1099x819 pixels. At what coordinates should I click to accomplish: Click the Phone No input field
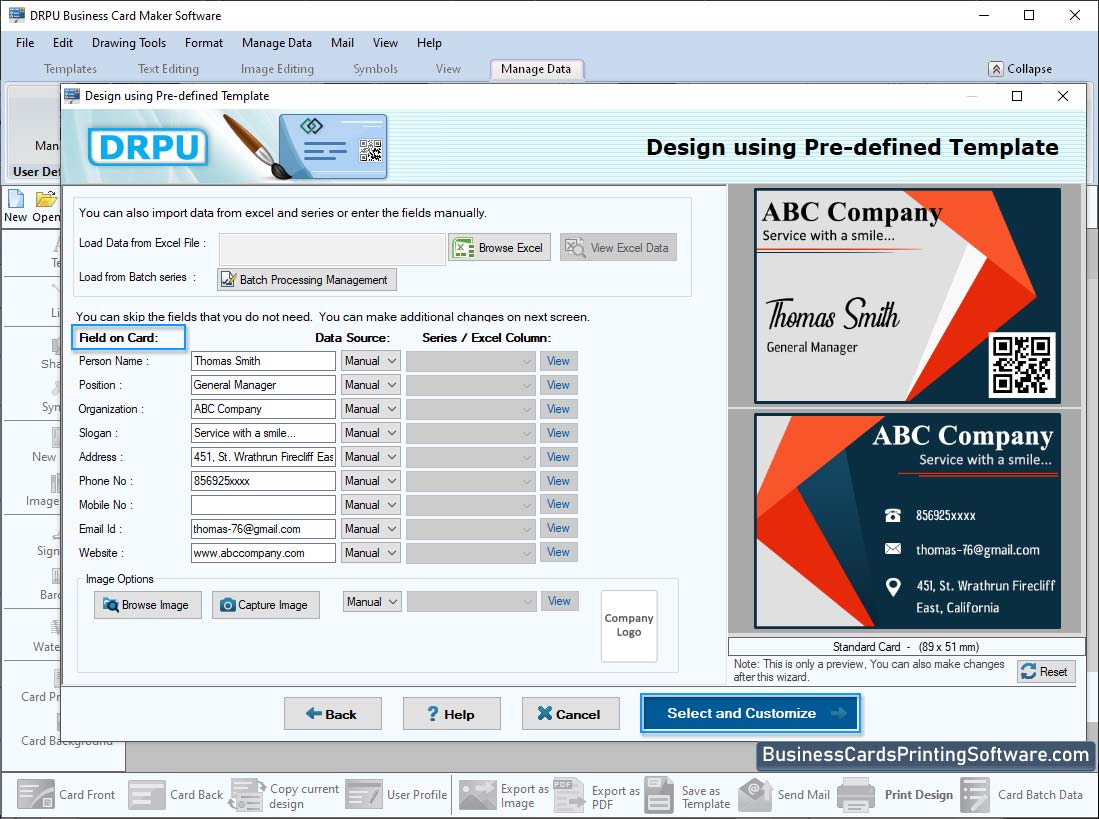point(263,481)
